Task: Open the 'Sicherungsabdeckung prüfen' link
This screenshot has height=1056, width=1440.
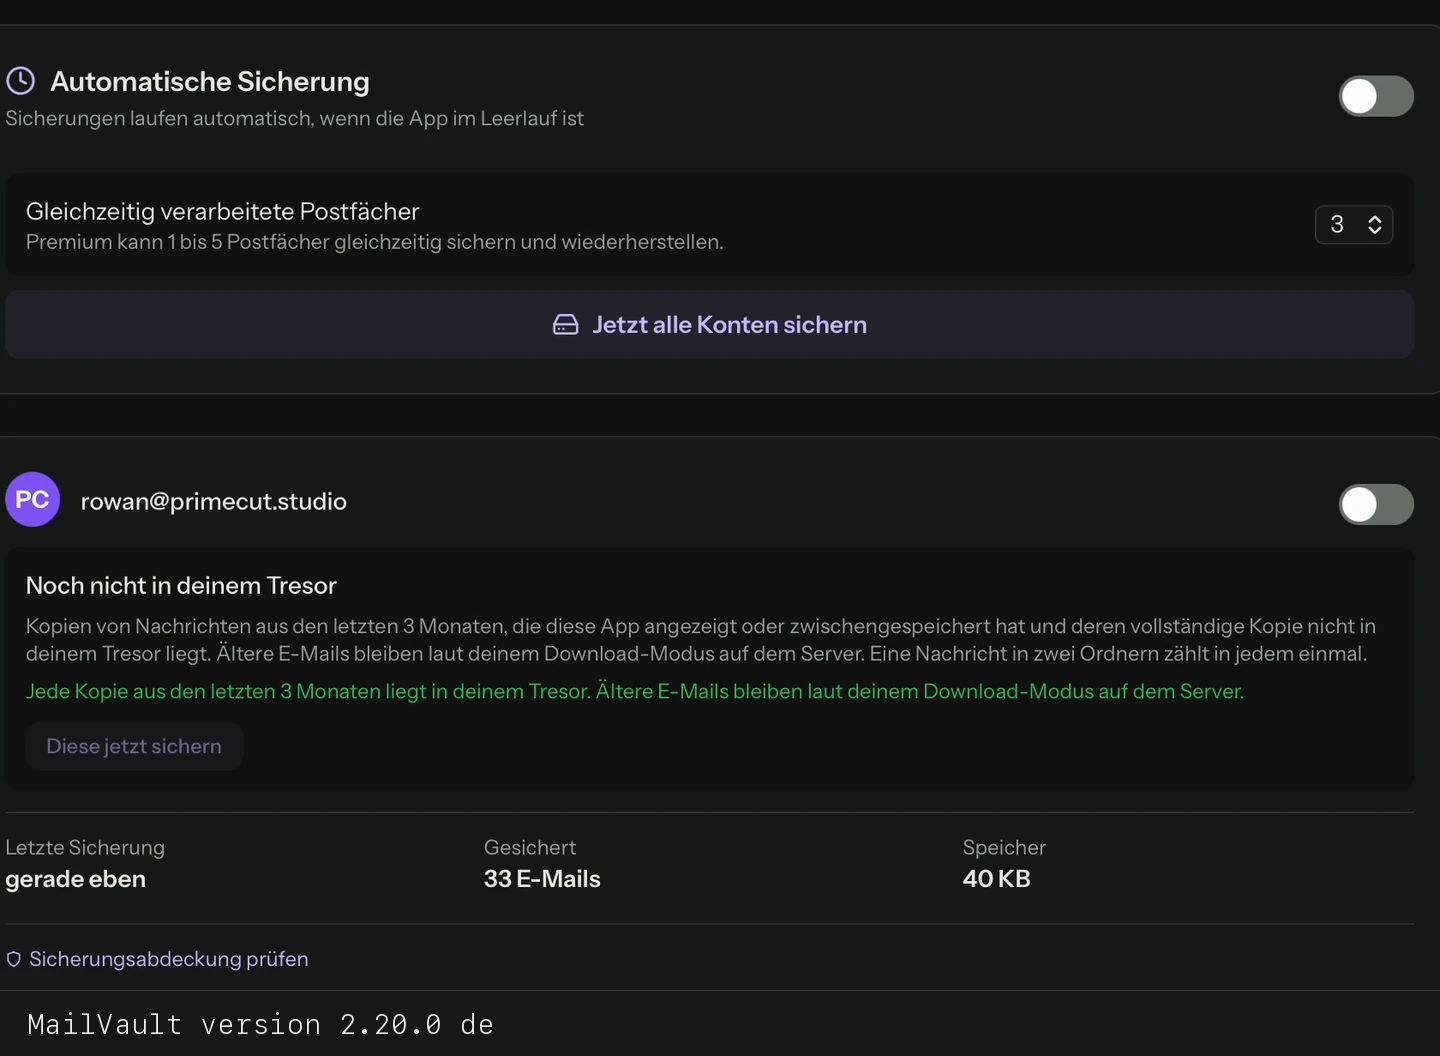Action: 169,959
